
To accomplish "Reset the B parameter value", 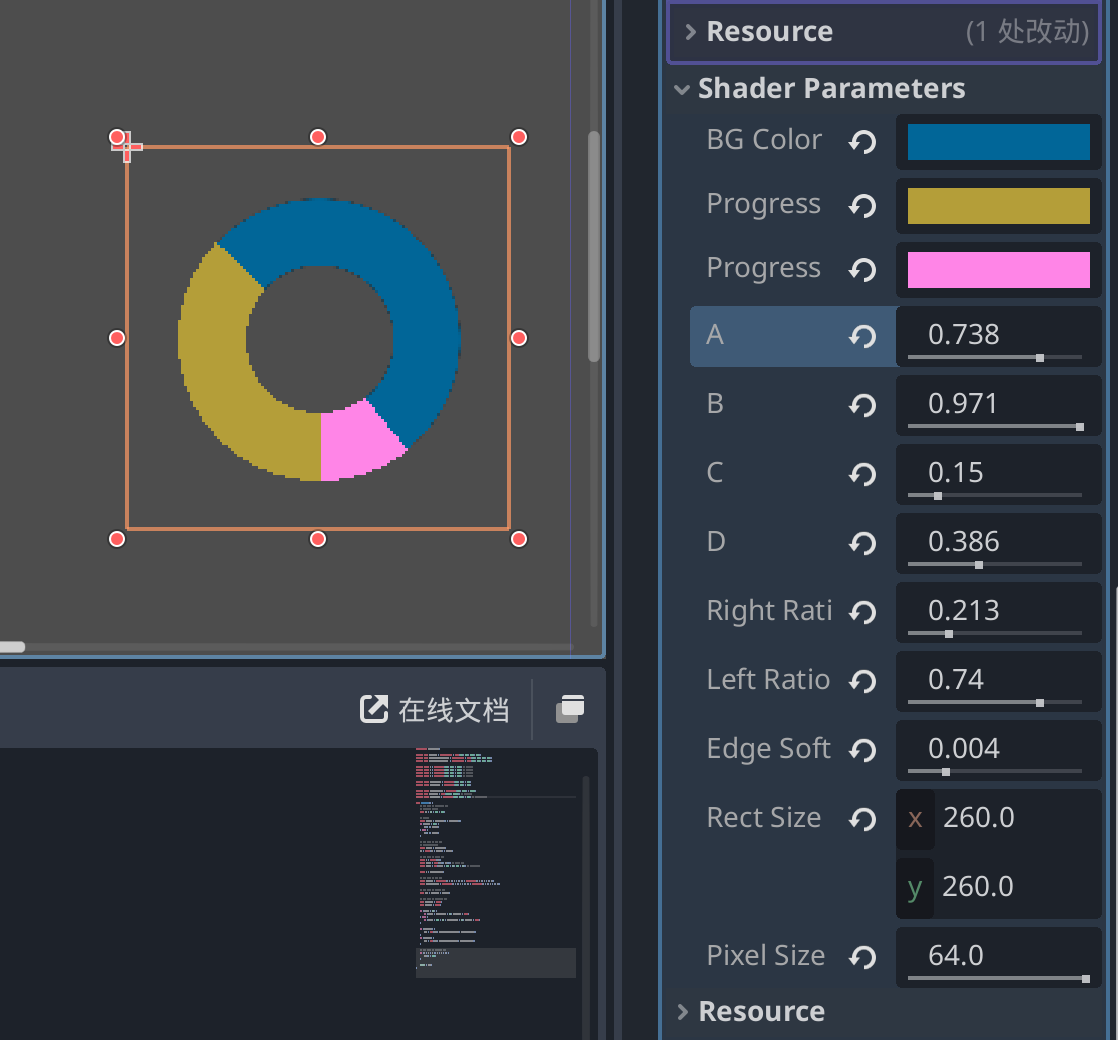I will 862,405.
